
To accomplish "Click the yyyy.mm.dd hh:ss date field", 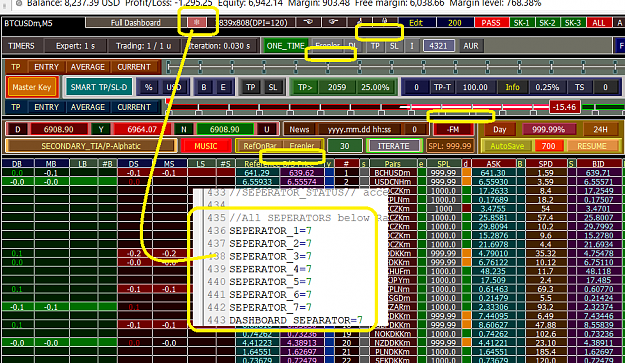I will click(x=359, y=130).
